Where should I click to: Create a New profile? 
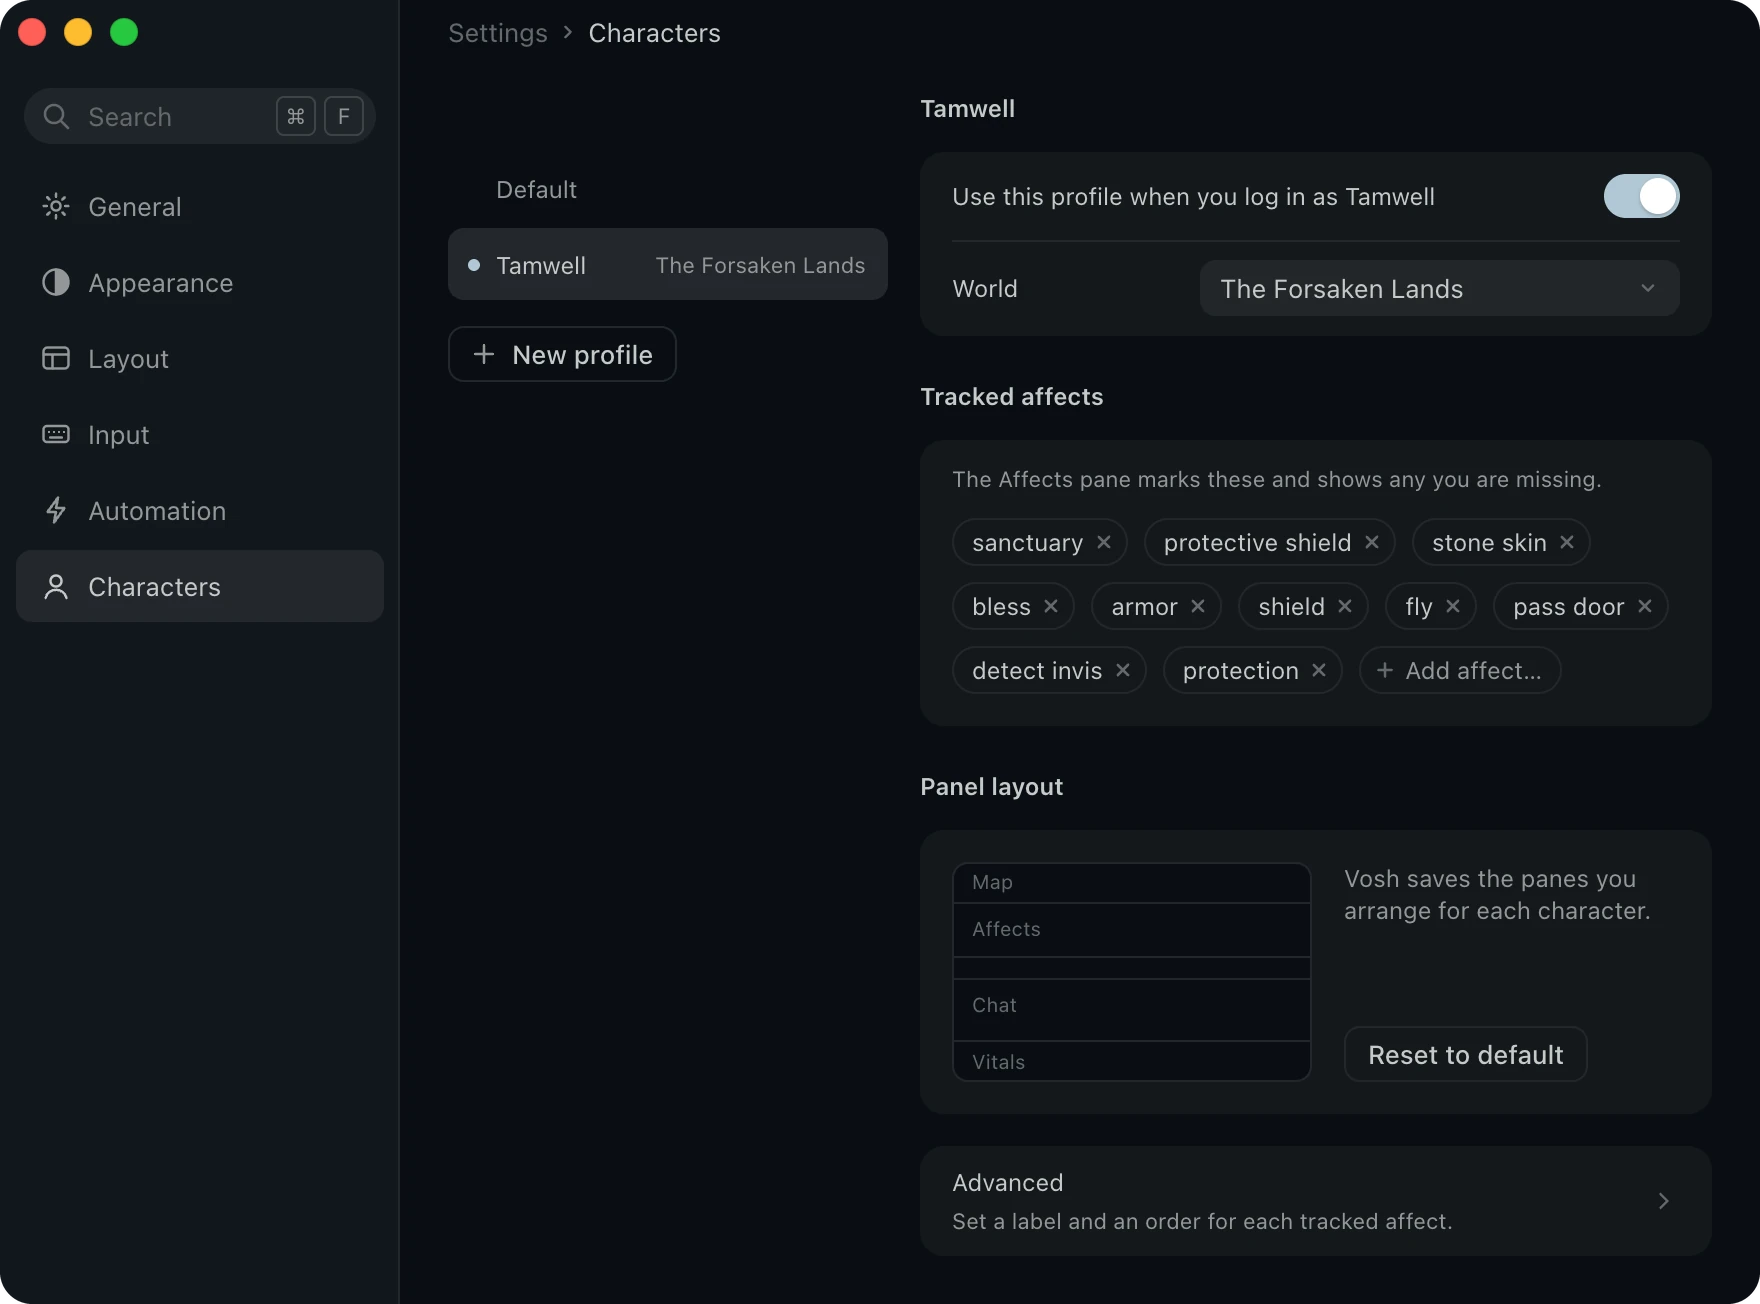coord(562,354)
